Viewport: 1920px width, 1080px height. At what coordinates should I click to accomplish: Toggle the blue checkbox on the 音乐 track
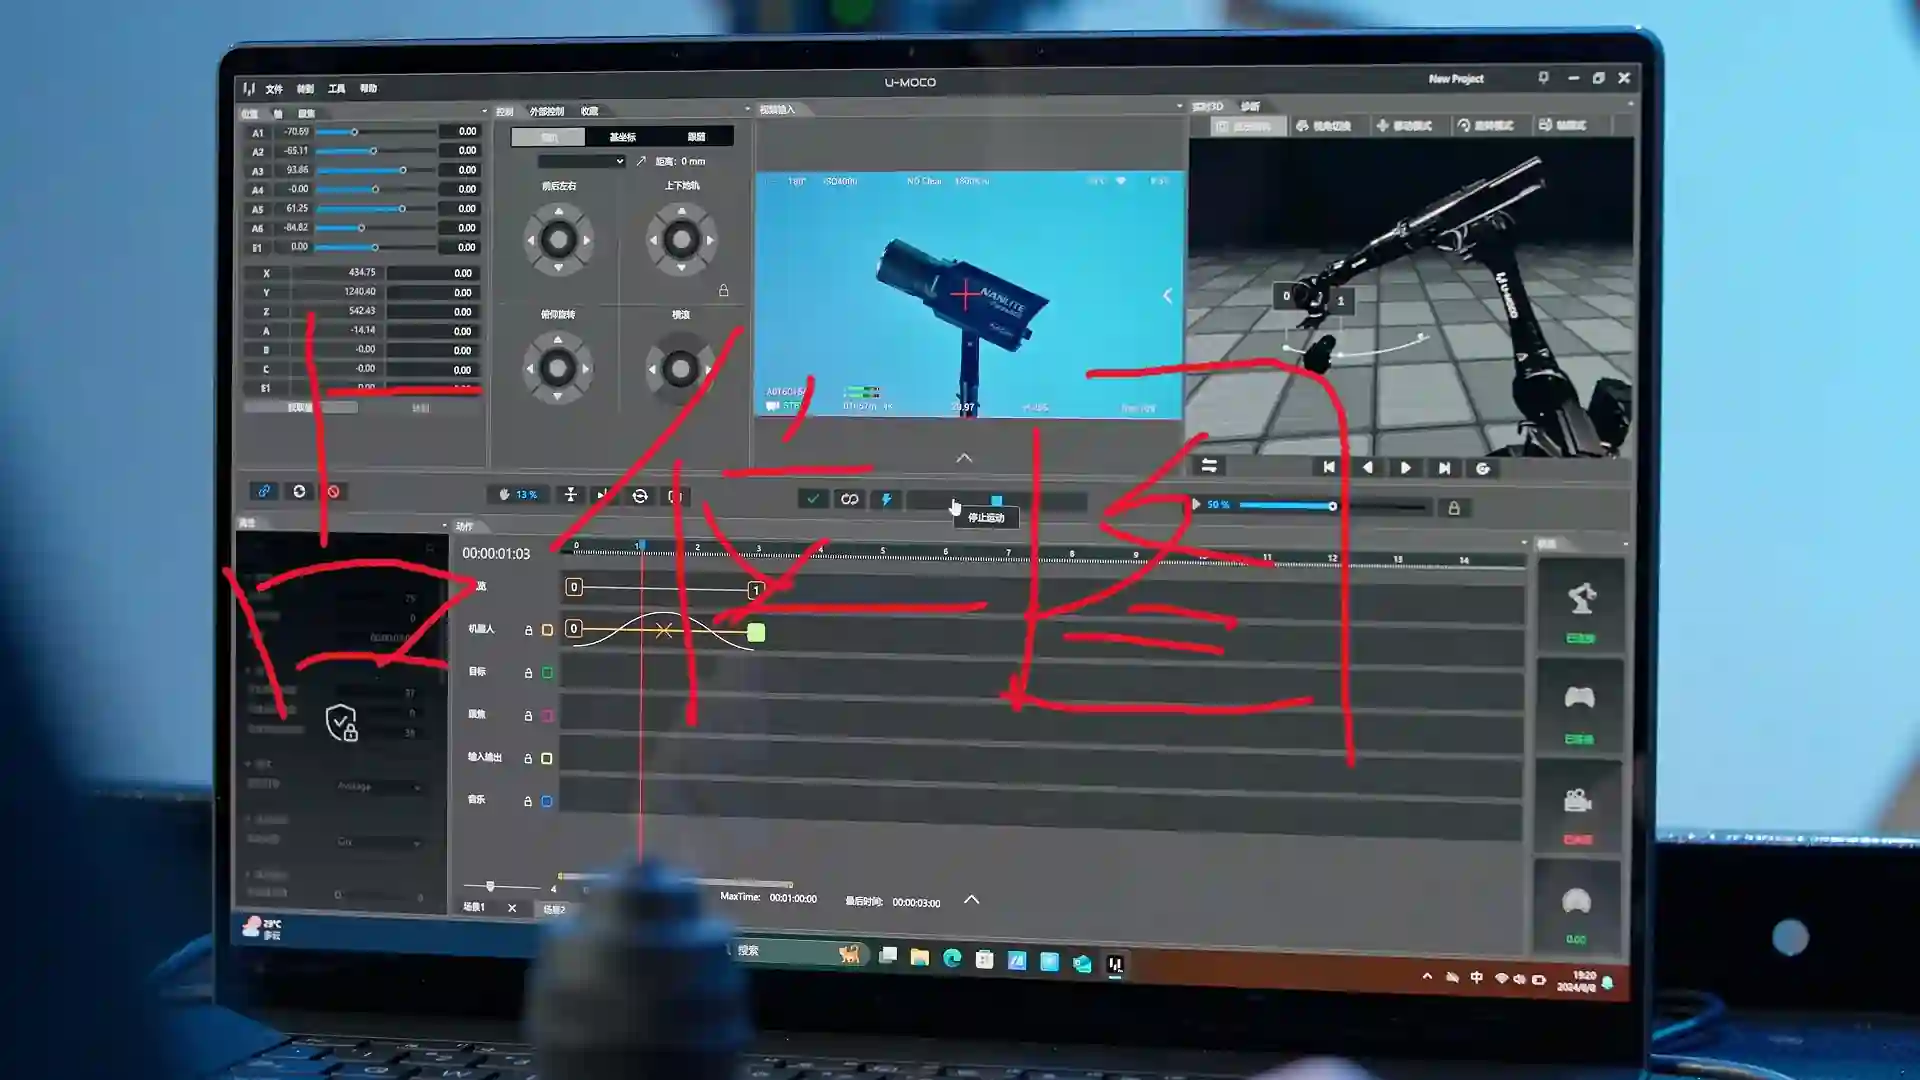click(547, 801)
